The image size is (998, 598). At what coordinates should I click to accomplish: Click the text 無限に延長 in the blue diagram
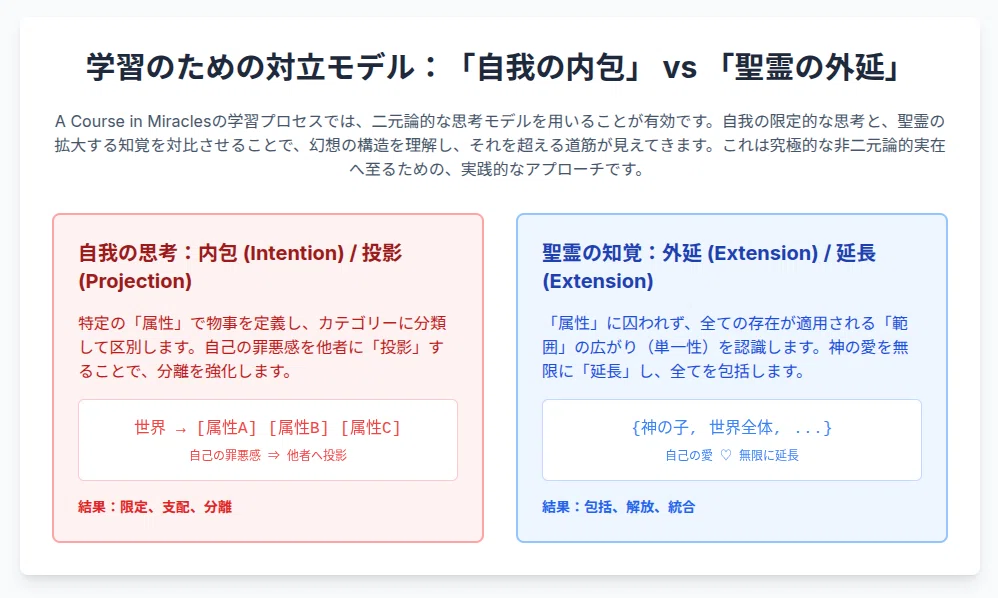(769, 455)
